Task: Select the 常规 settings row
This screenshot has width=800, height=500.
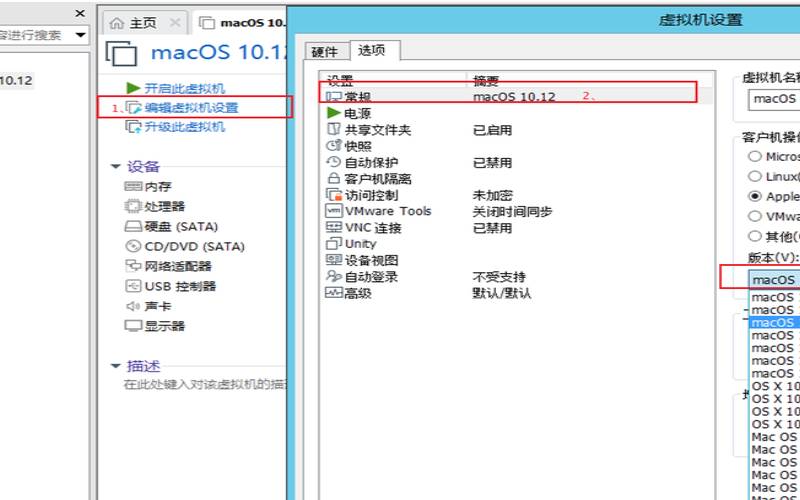Action: (516, 96)
